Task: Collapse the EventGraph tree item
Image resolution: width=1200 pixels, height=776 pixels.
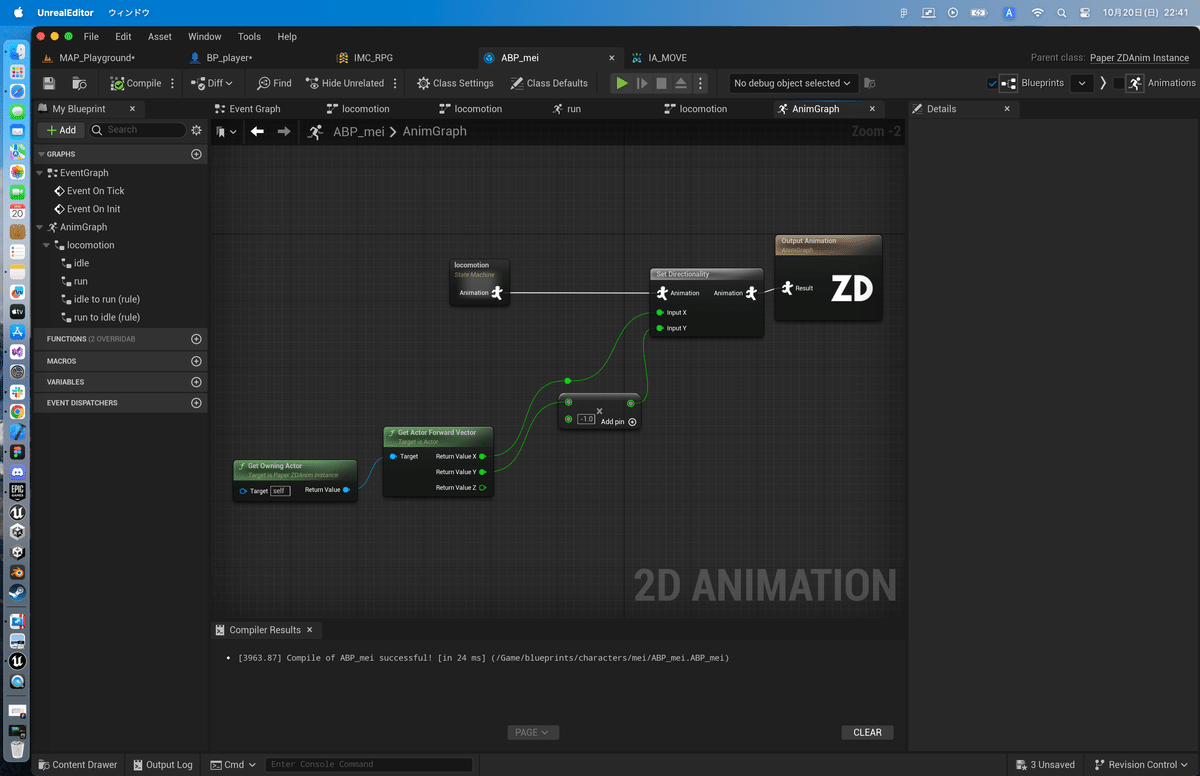Action: point(40,172)
